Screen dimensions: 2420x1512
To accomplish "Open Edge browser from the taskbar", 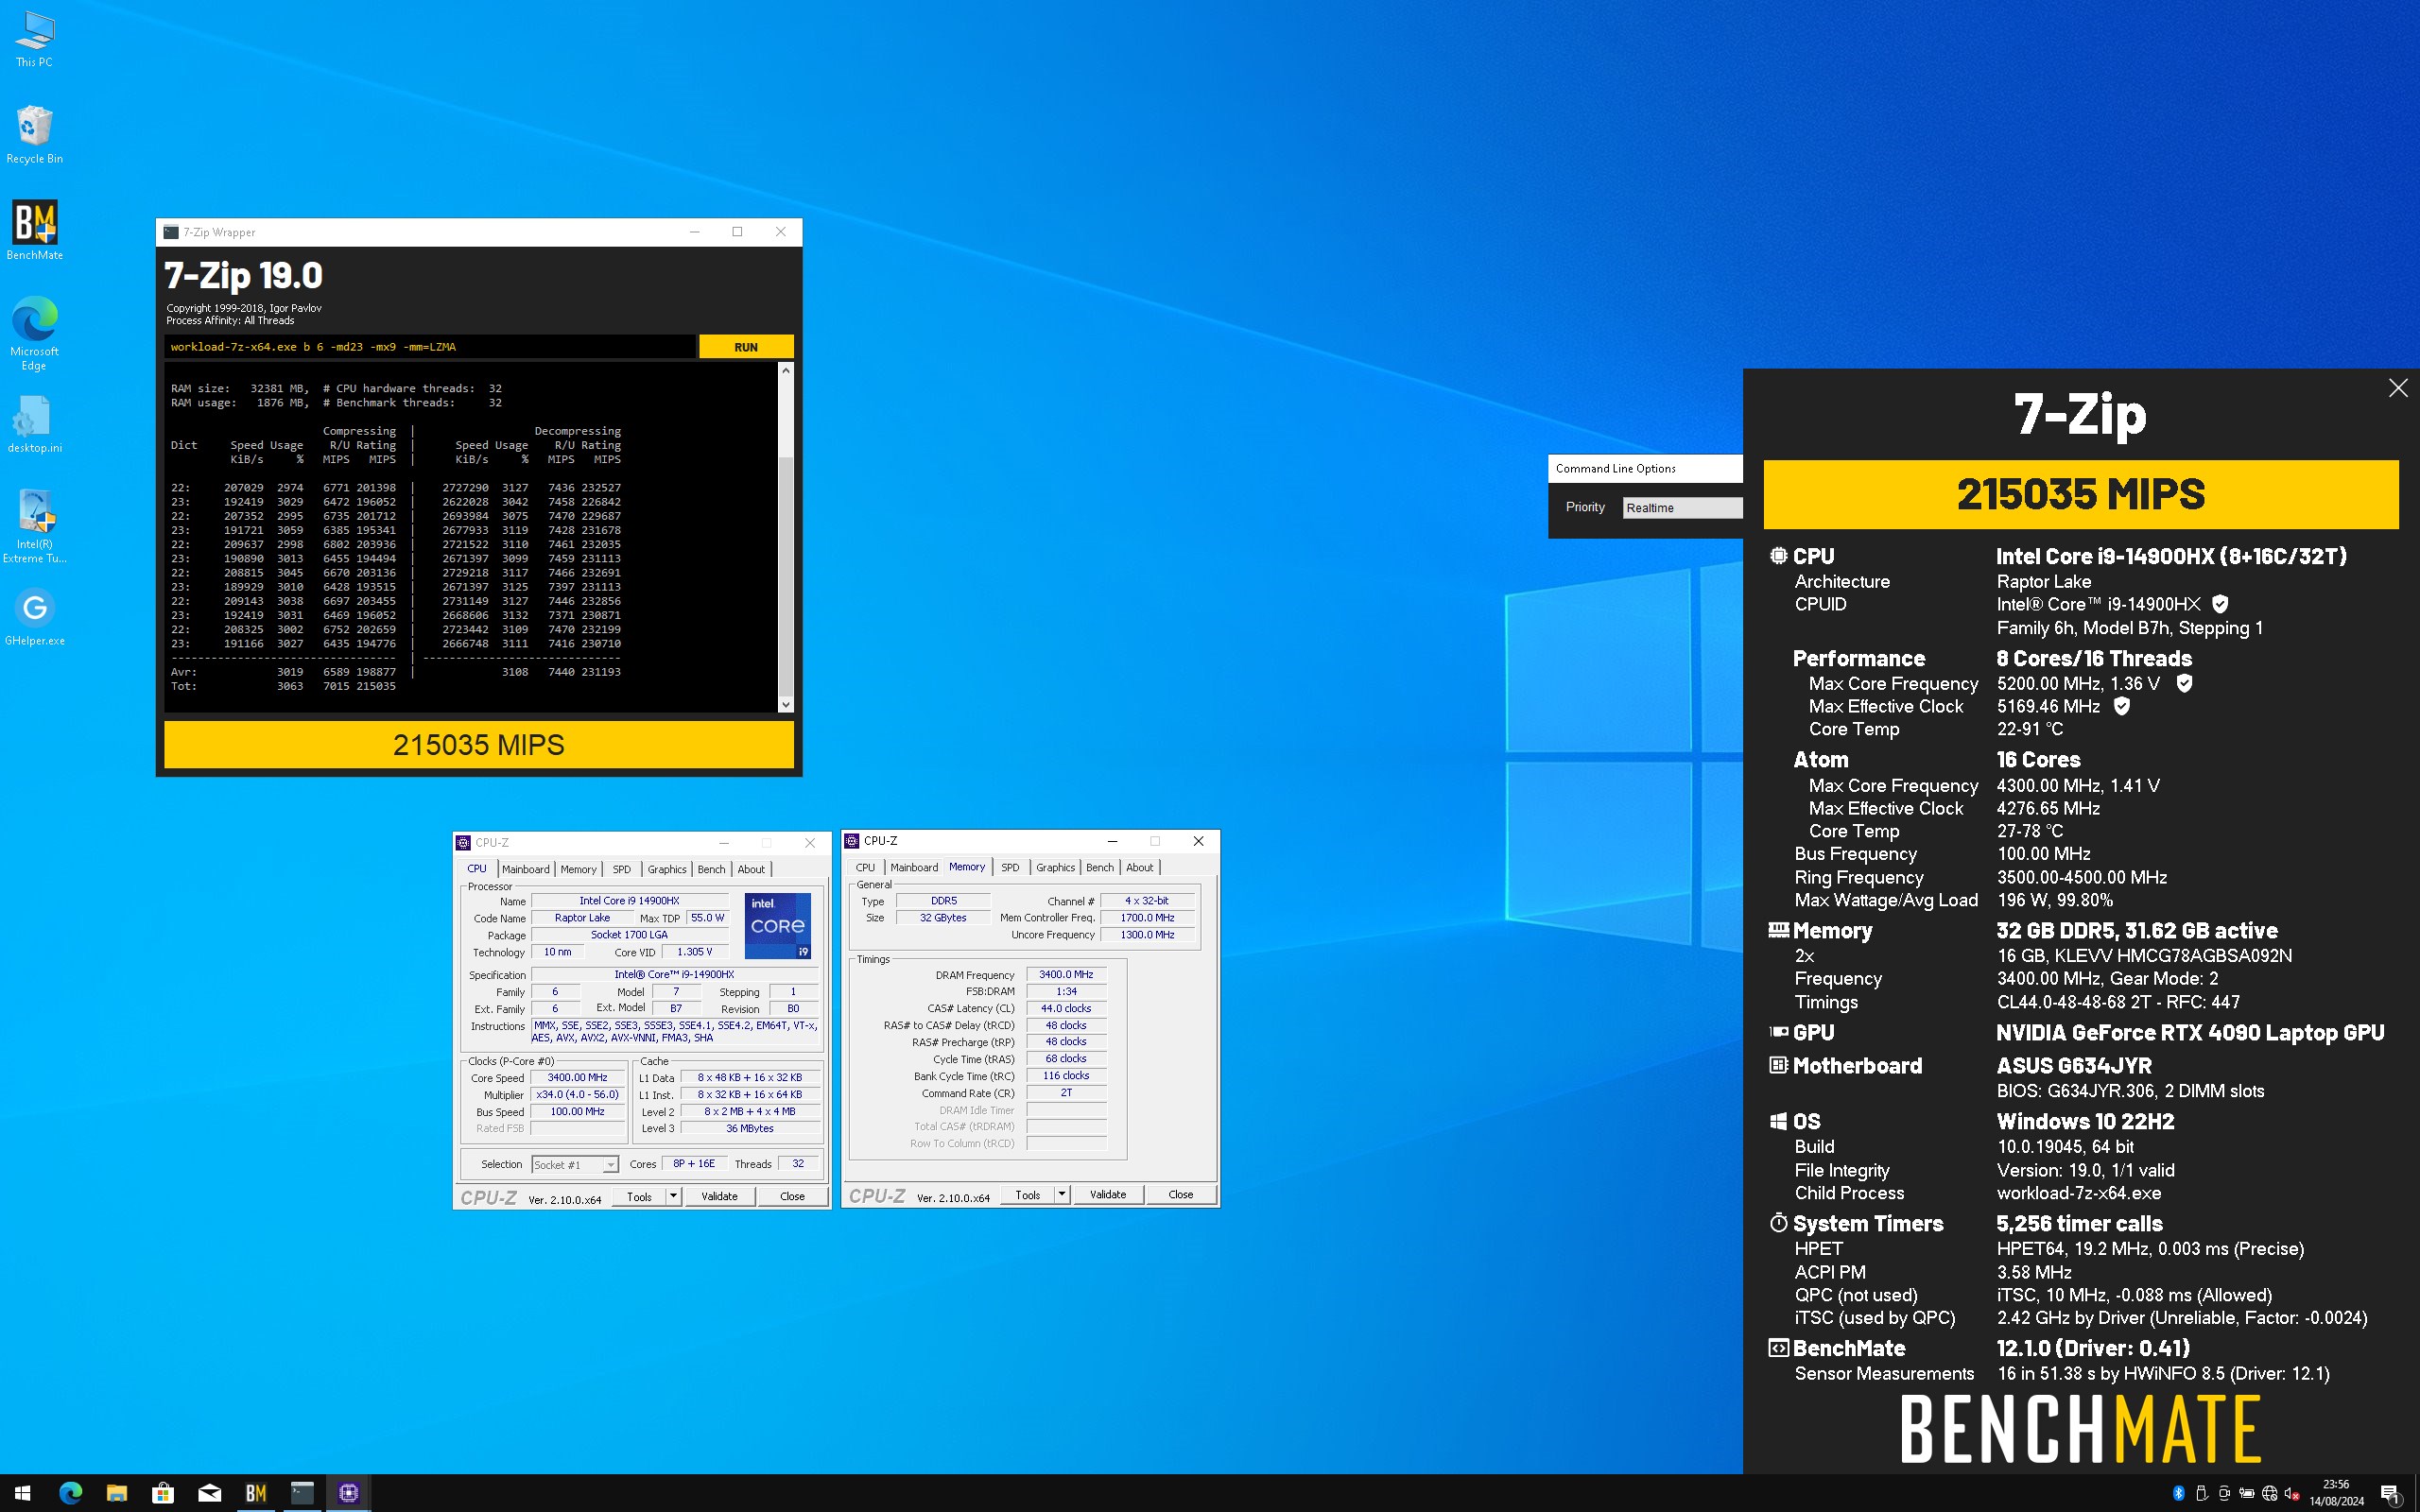I will pos(70,1493).
